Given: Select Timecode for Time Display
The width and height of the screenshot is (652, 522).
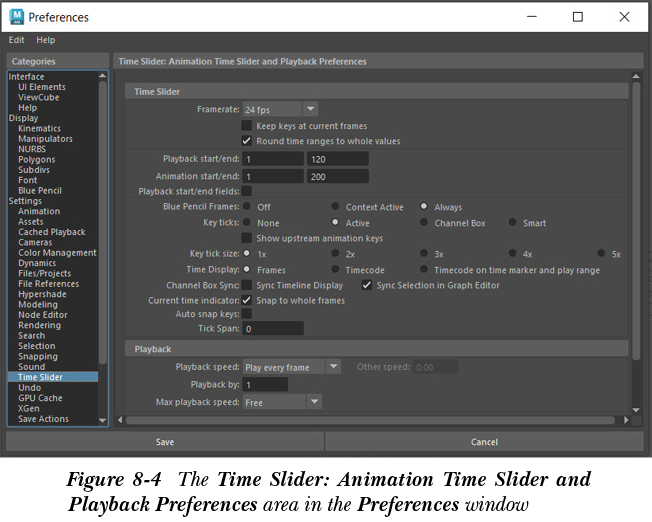Looking at the screenshot, I should (336, 270).
